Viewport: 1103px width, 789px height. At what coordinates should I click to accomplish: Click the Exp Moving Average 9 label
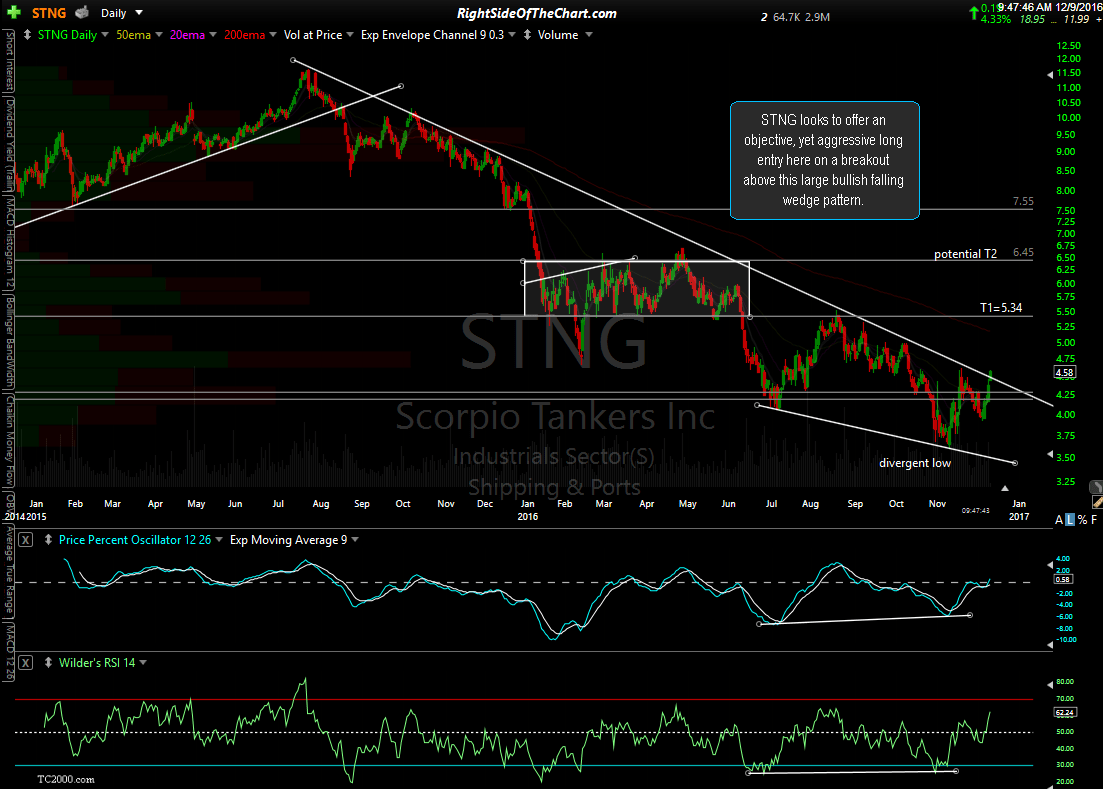point(288,539)
